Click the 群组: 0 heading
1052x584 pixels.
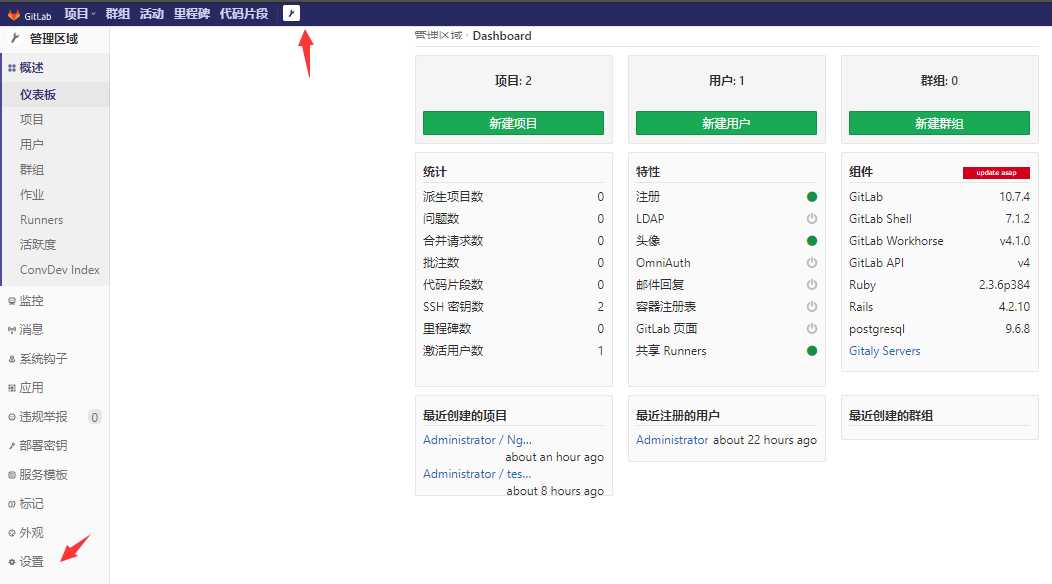(939, 81)
